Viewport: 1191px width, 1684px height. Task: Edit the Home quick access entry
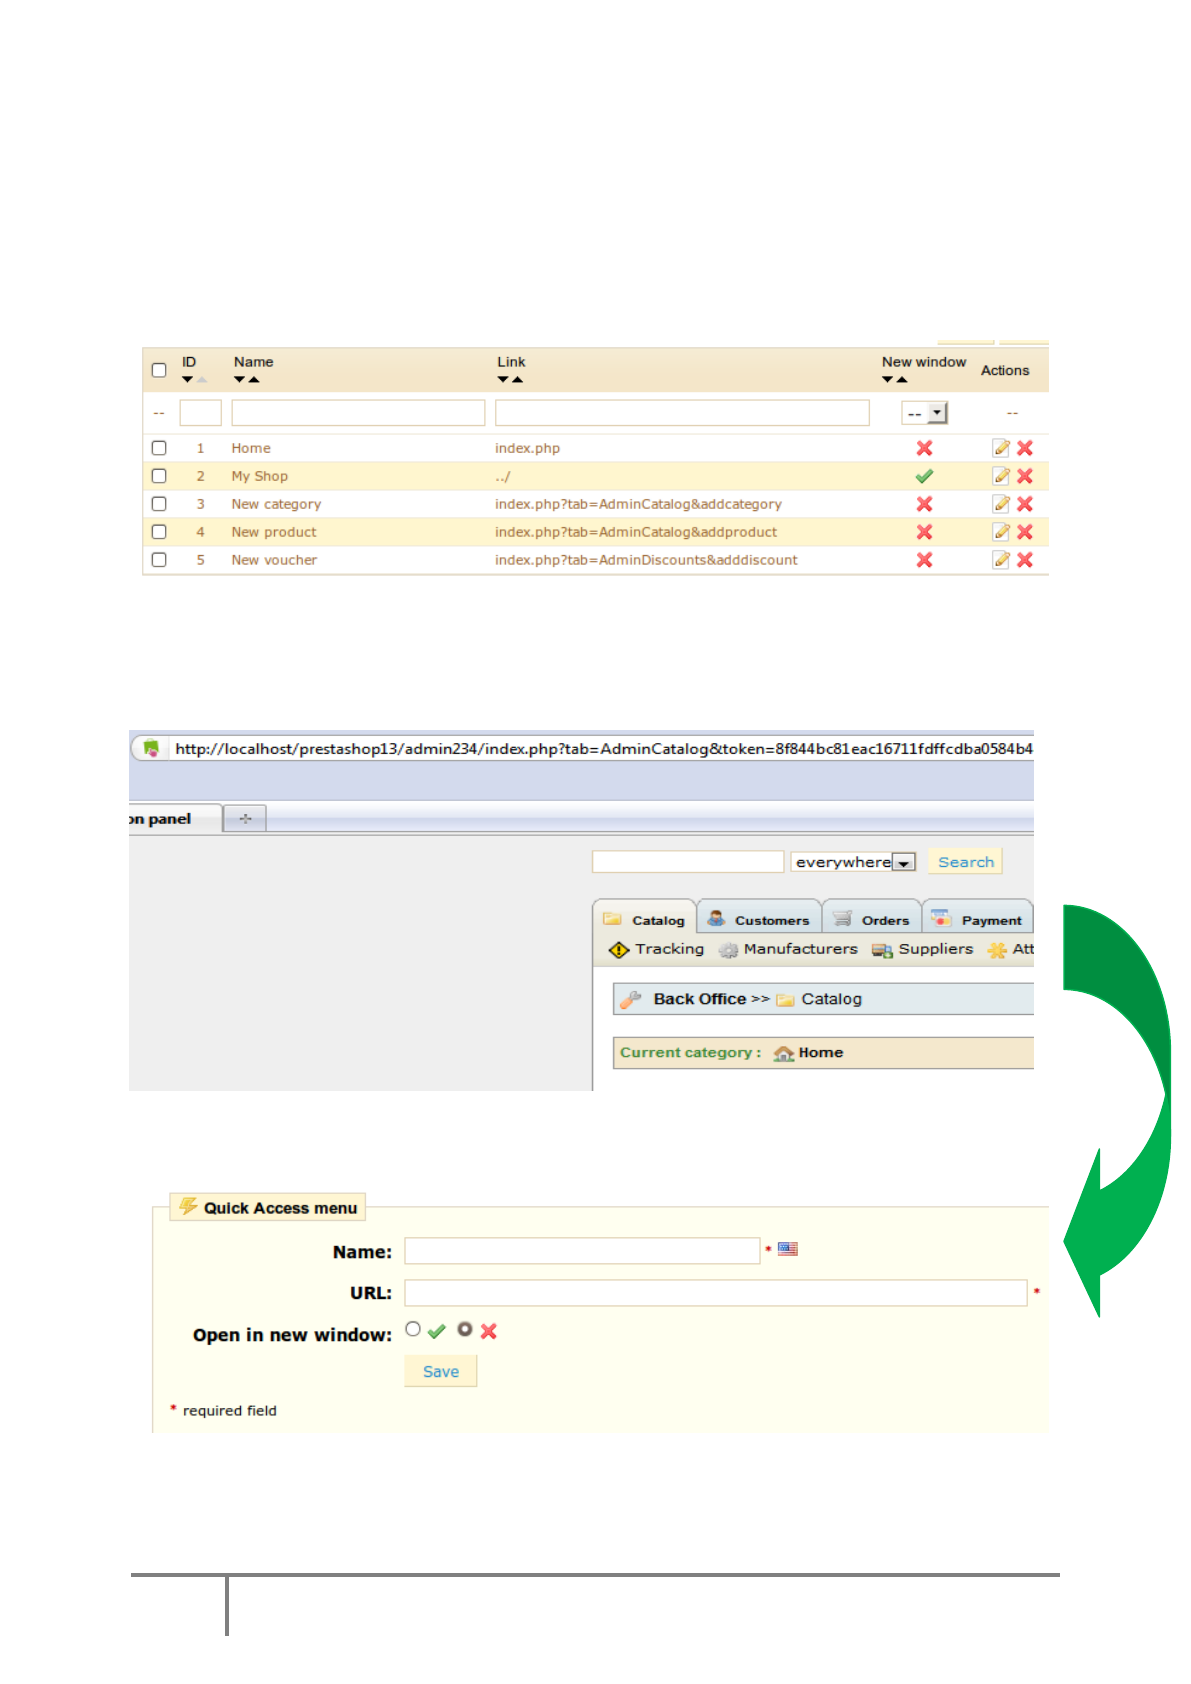(1001, 448)
